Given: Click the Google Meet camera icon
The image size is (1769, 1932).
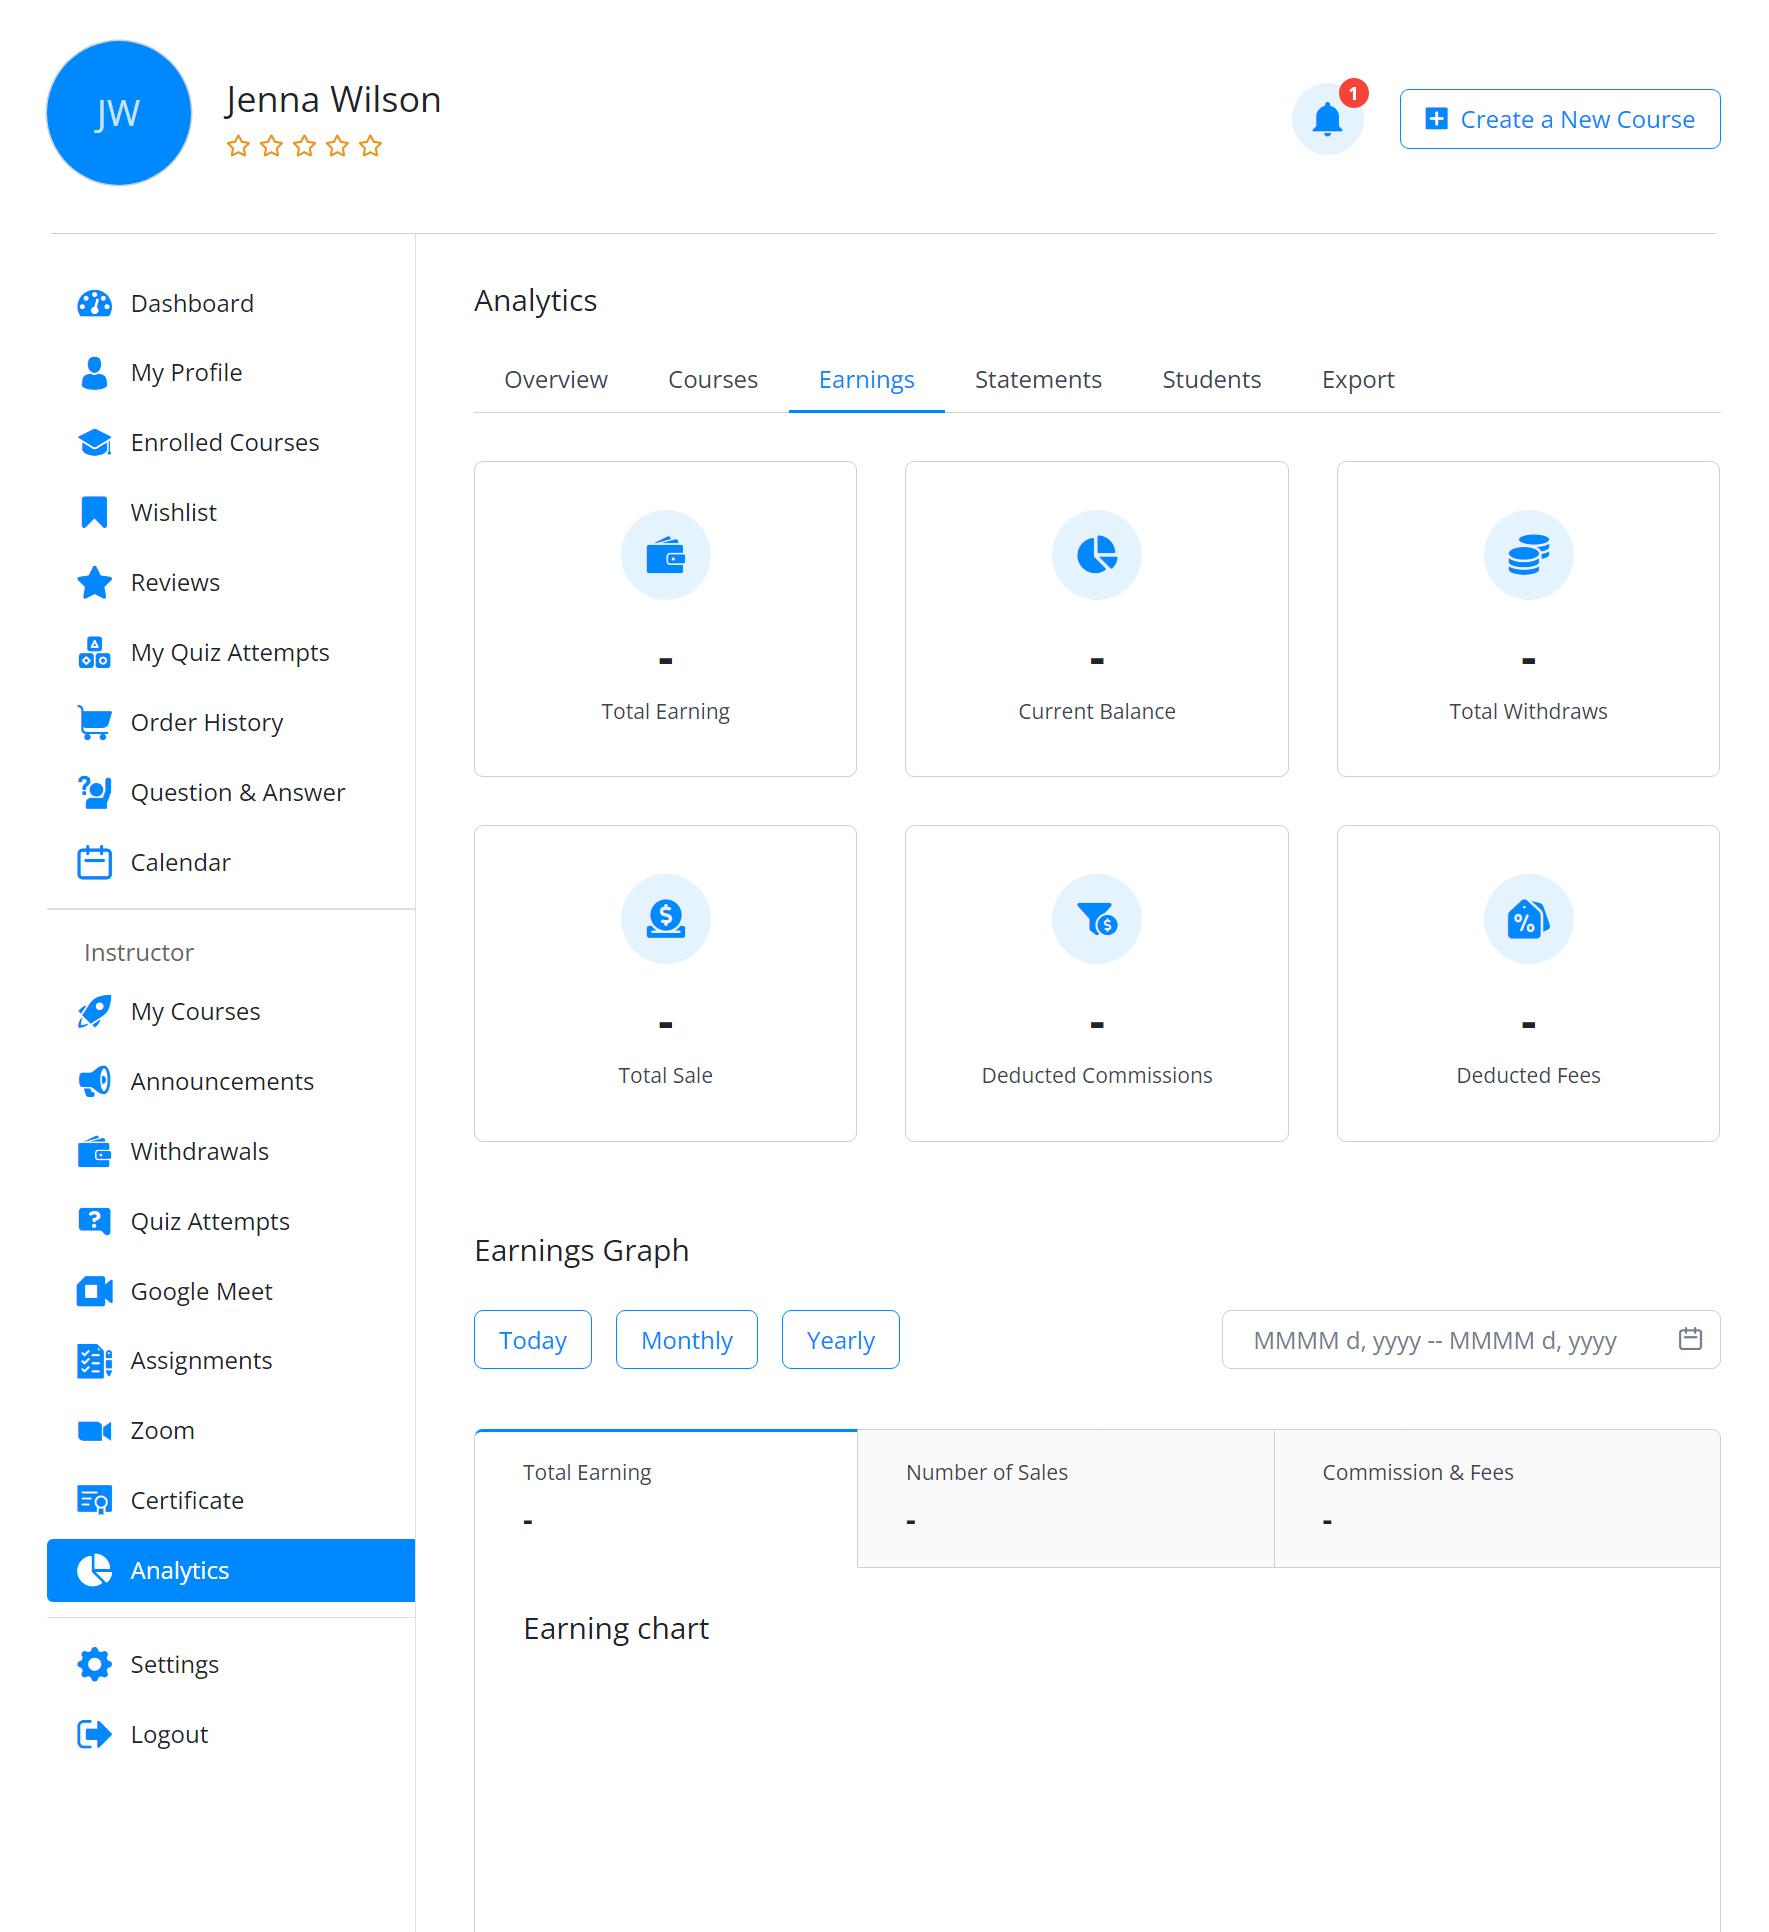Looking at the screenshot, I should [94, 1291].
